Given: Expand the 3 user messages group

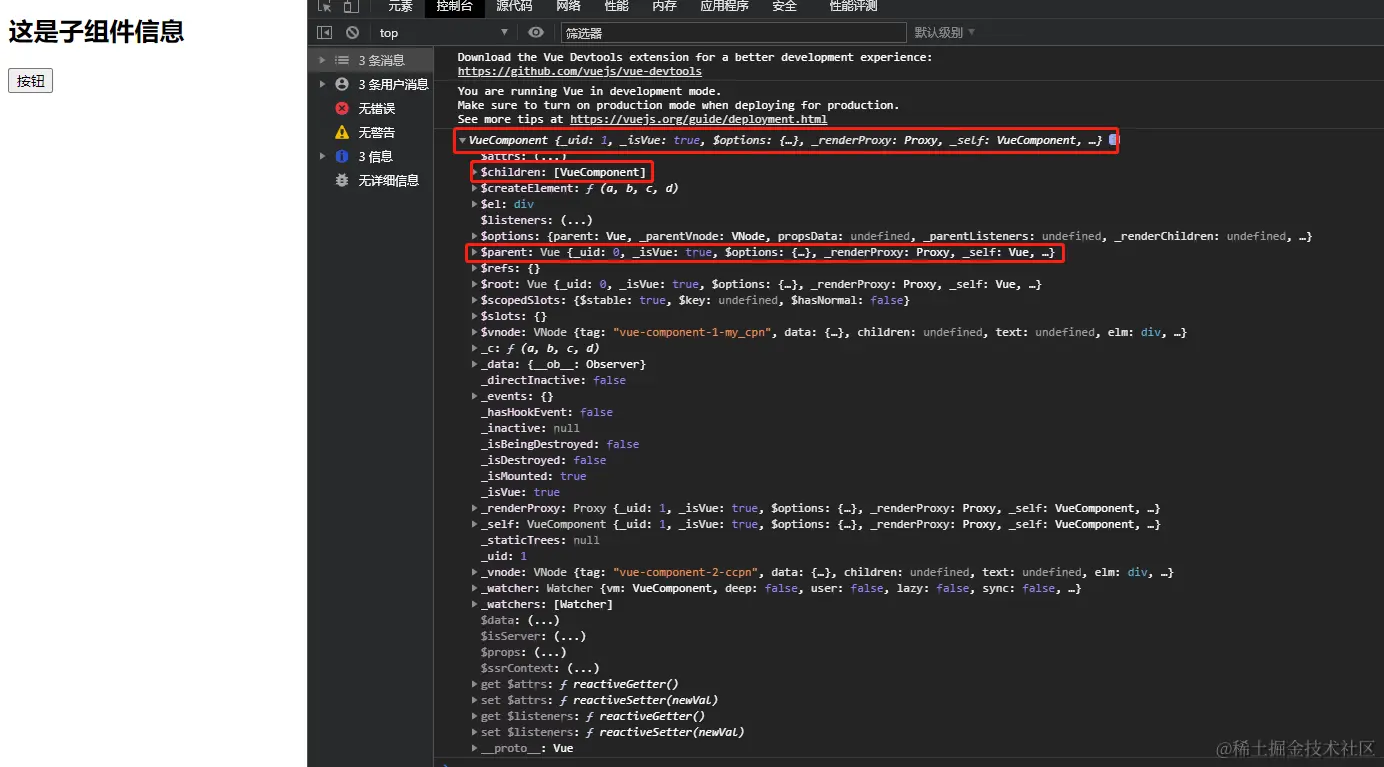Looking at the screenshot, I should click(x=322, y=84).
